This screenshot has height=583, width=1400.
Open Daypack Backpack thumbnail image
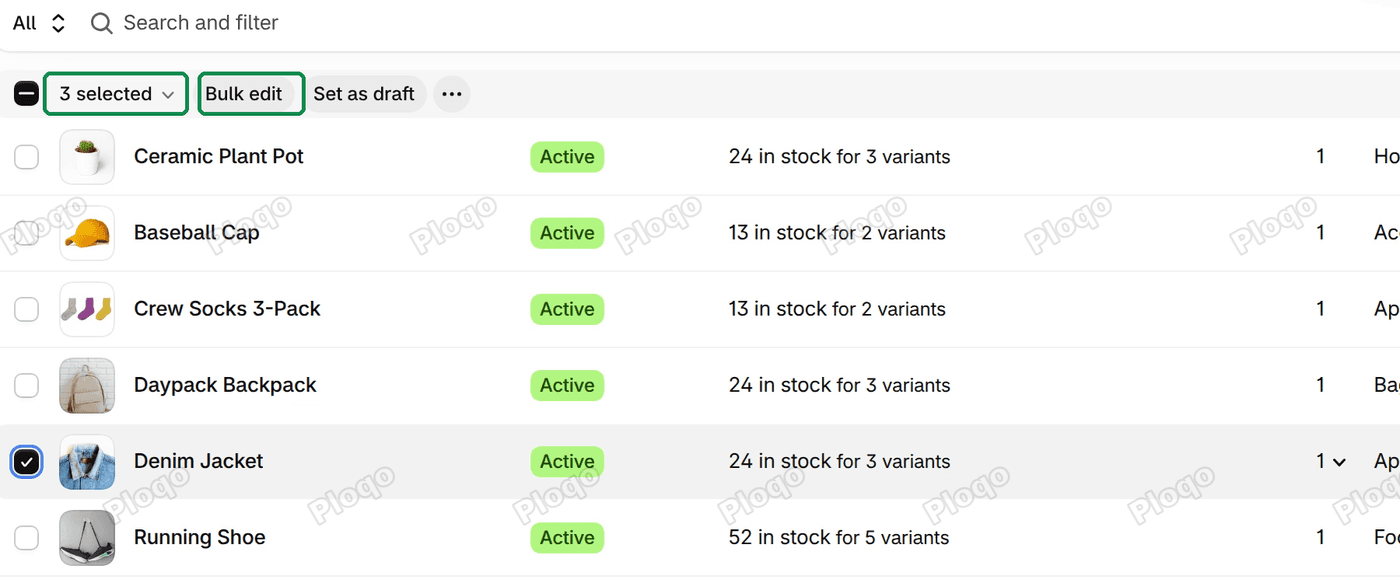[87, 386]
